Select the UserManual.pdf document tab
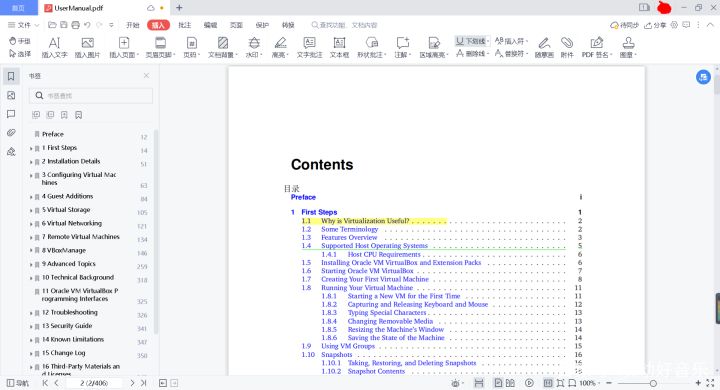 [104, 8]
